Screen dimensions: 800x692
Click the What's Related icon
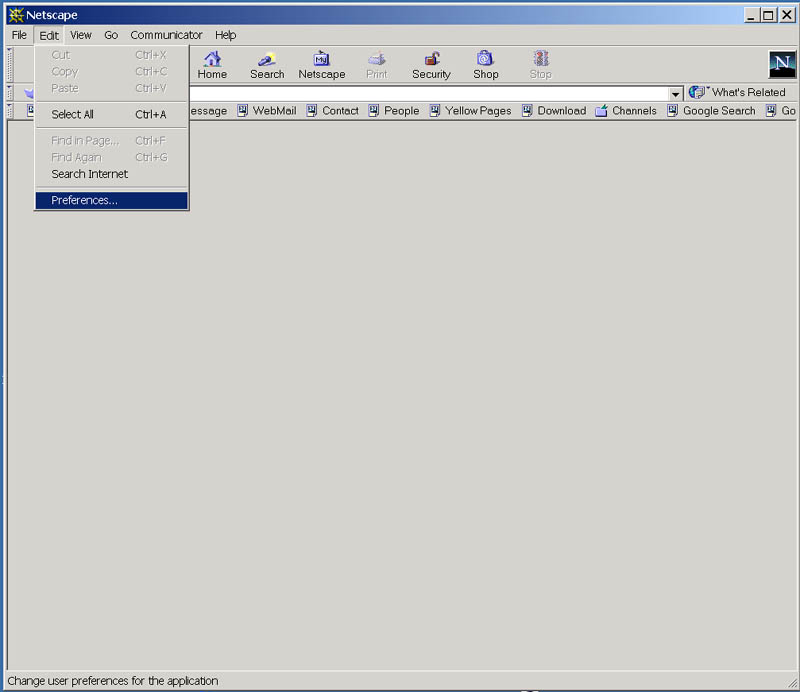(x=698, y=92)
